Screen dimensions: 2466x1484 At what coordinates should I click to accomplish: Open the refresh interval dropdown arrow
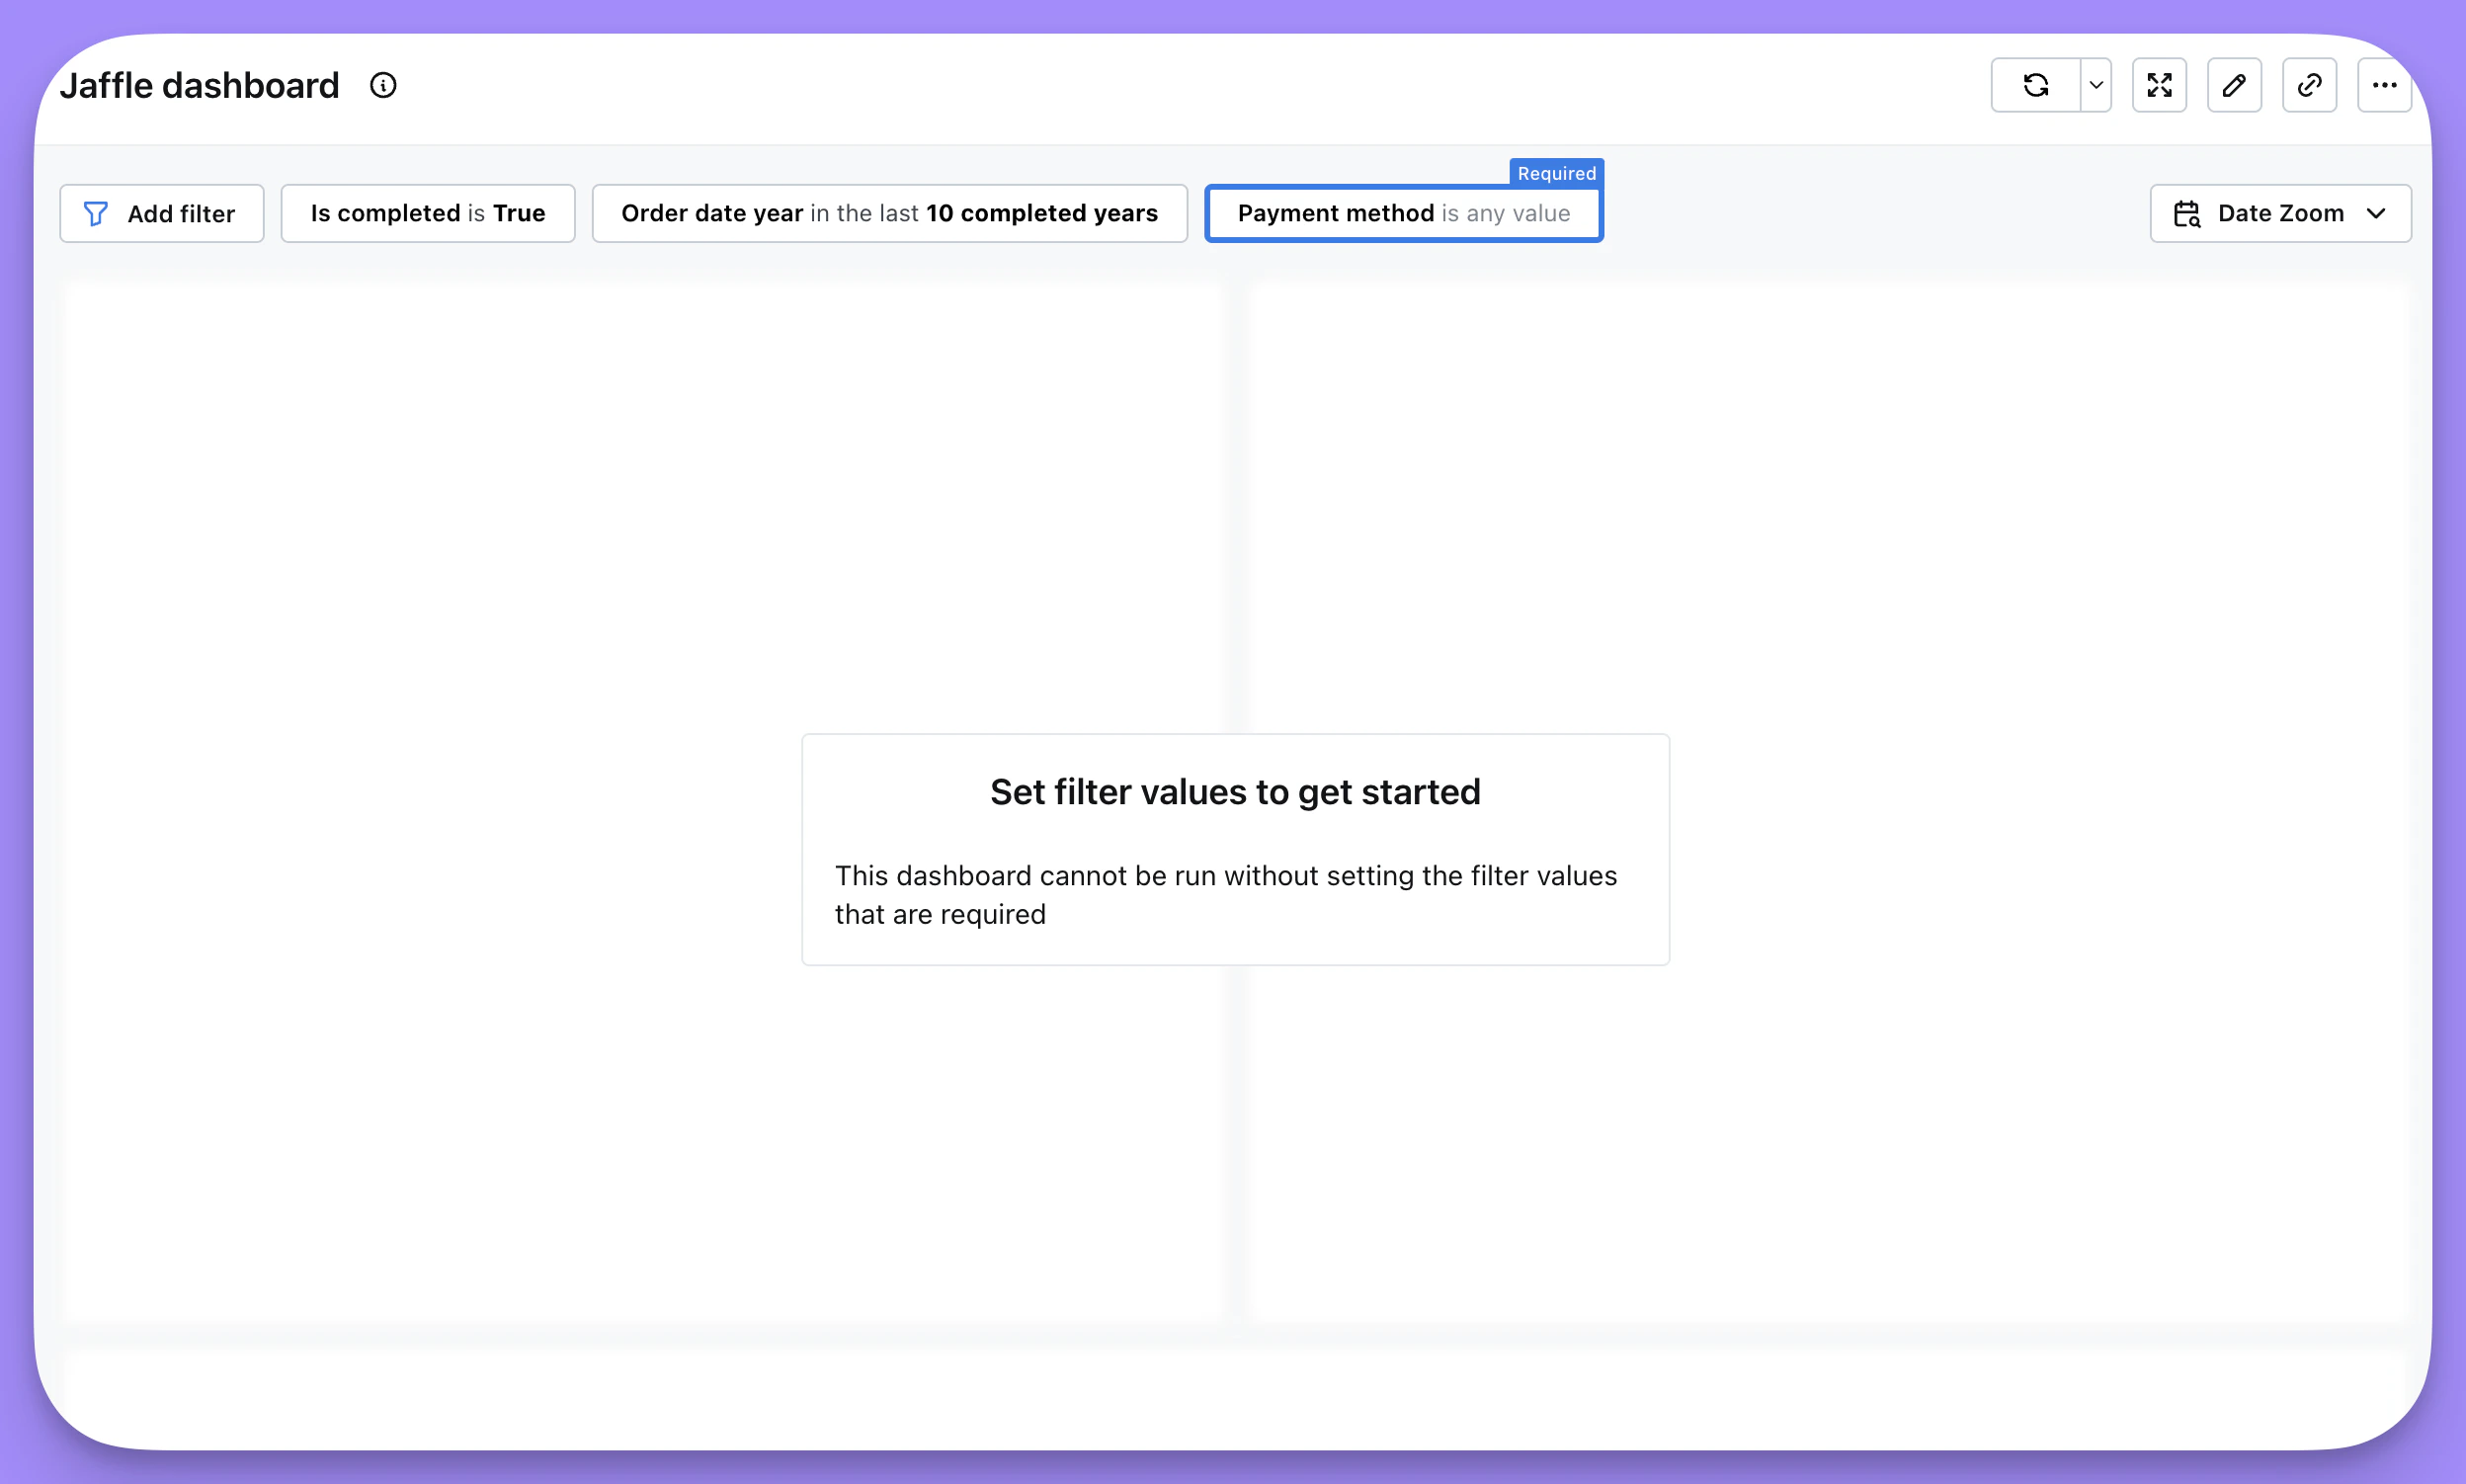[2096, 86]
